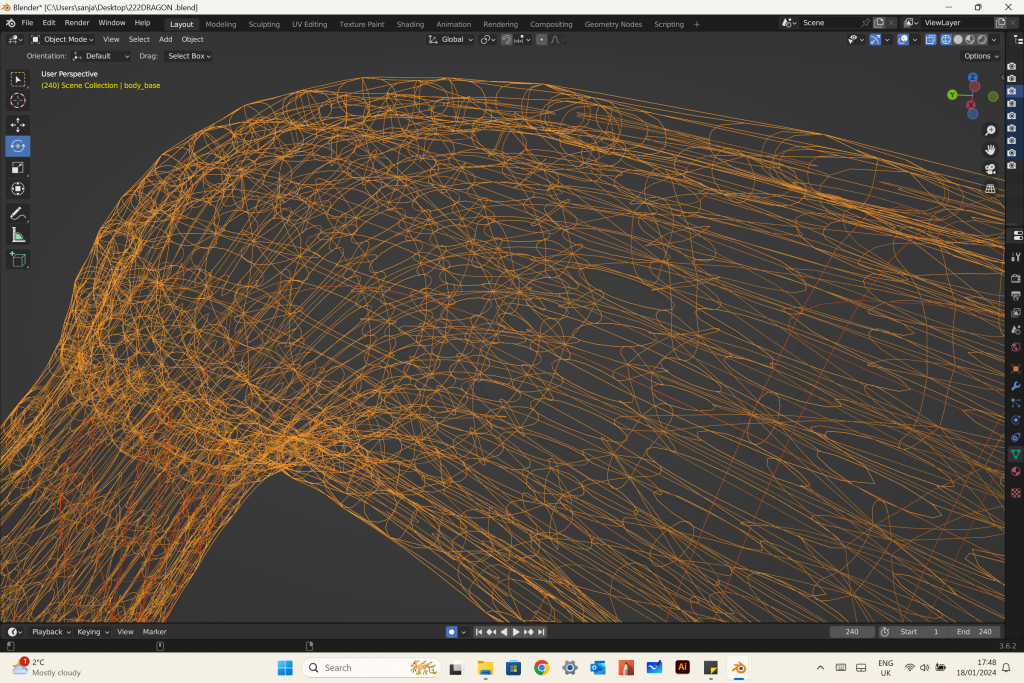Switch to the Sculpting workspace tab
1024x683 pixels.
264,24
